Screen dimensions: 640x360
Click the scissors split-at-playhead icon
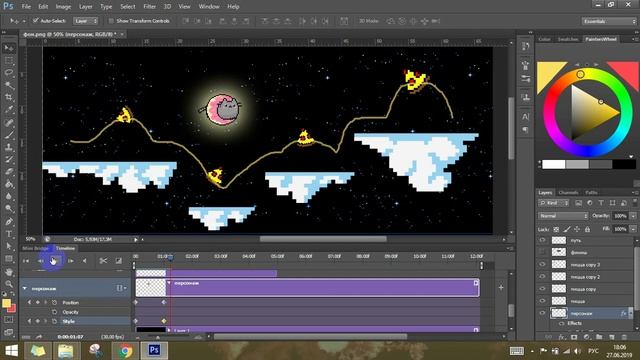tap(103, 260)
